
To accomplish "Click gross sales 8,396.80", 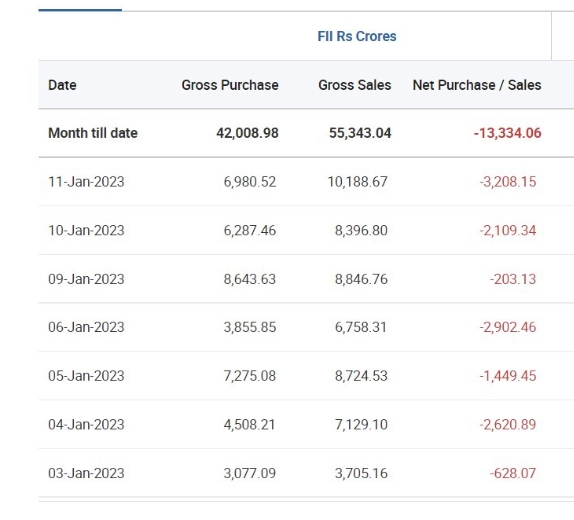I will pos(361,230).
